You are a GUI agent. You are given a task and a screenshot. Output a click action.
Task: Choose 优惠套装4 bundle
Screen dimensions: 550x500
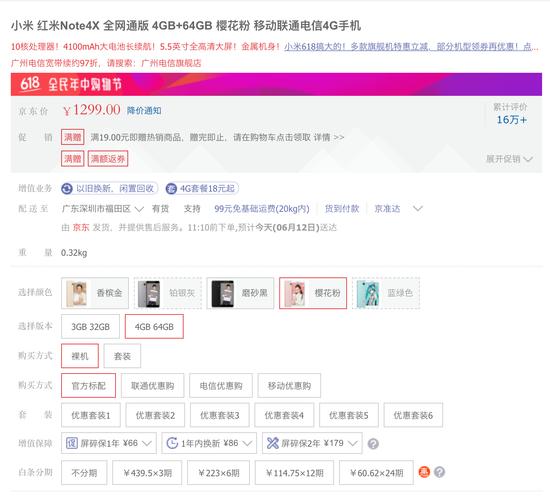click(284, 415)
